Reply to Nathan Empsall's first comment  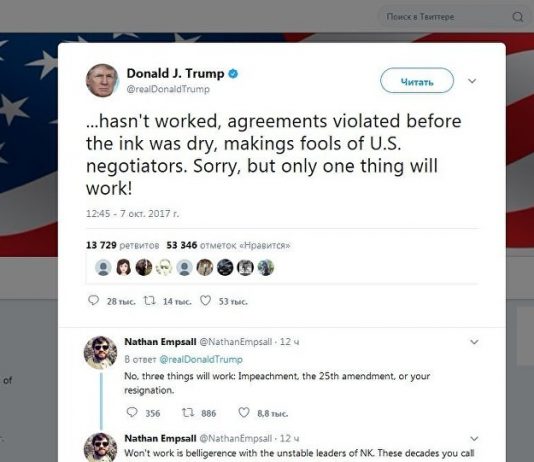pos(132,412)
